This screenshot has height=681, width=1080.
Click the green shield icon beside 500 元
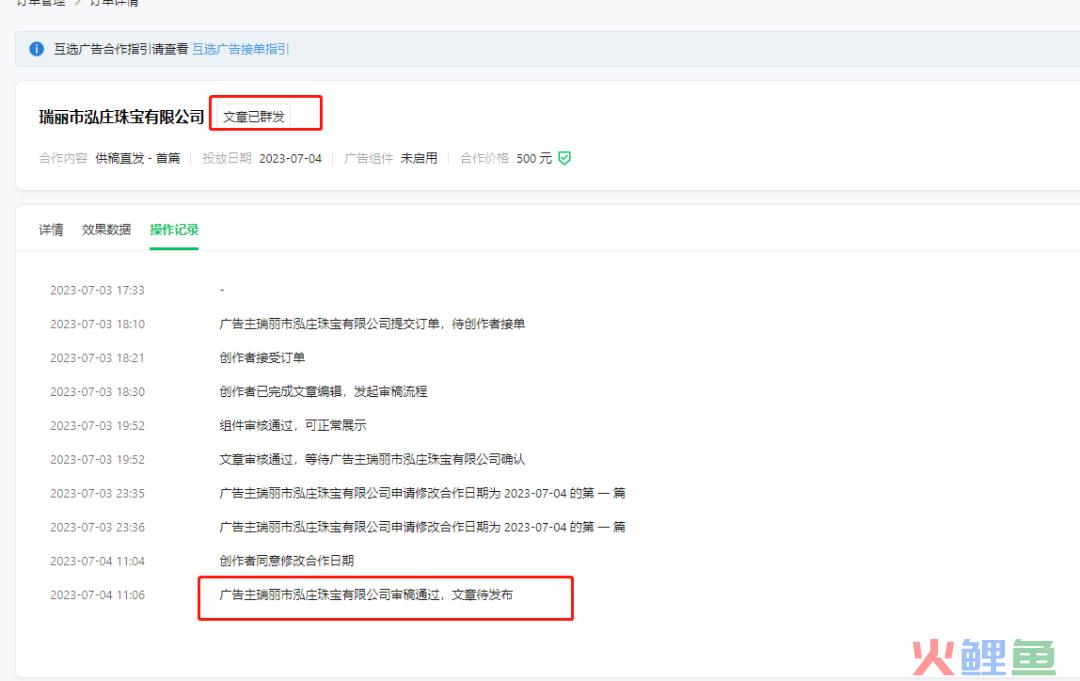coord(564,158)
